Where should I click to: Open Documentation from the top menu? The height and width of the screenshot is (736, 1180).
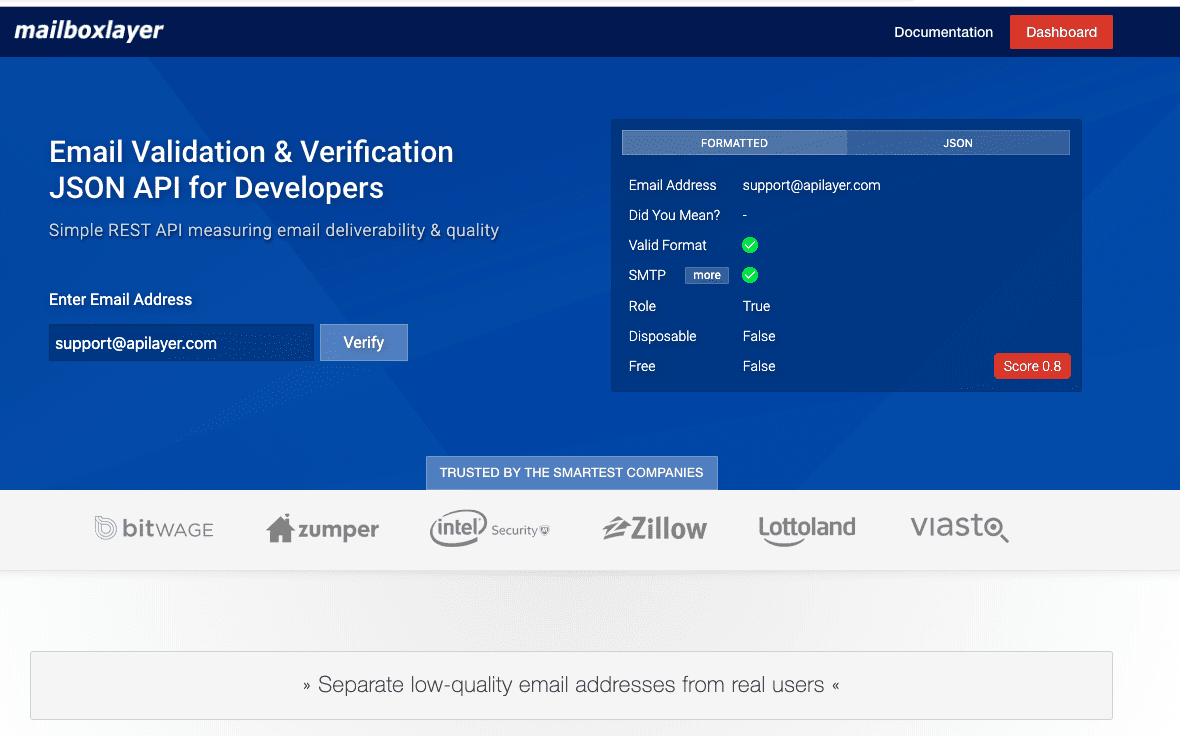(943, 31)
